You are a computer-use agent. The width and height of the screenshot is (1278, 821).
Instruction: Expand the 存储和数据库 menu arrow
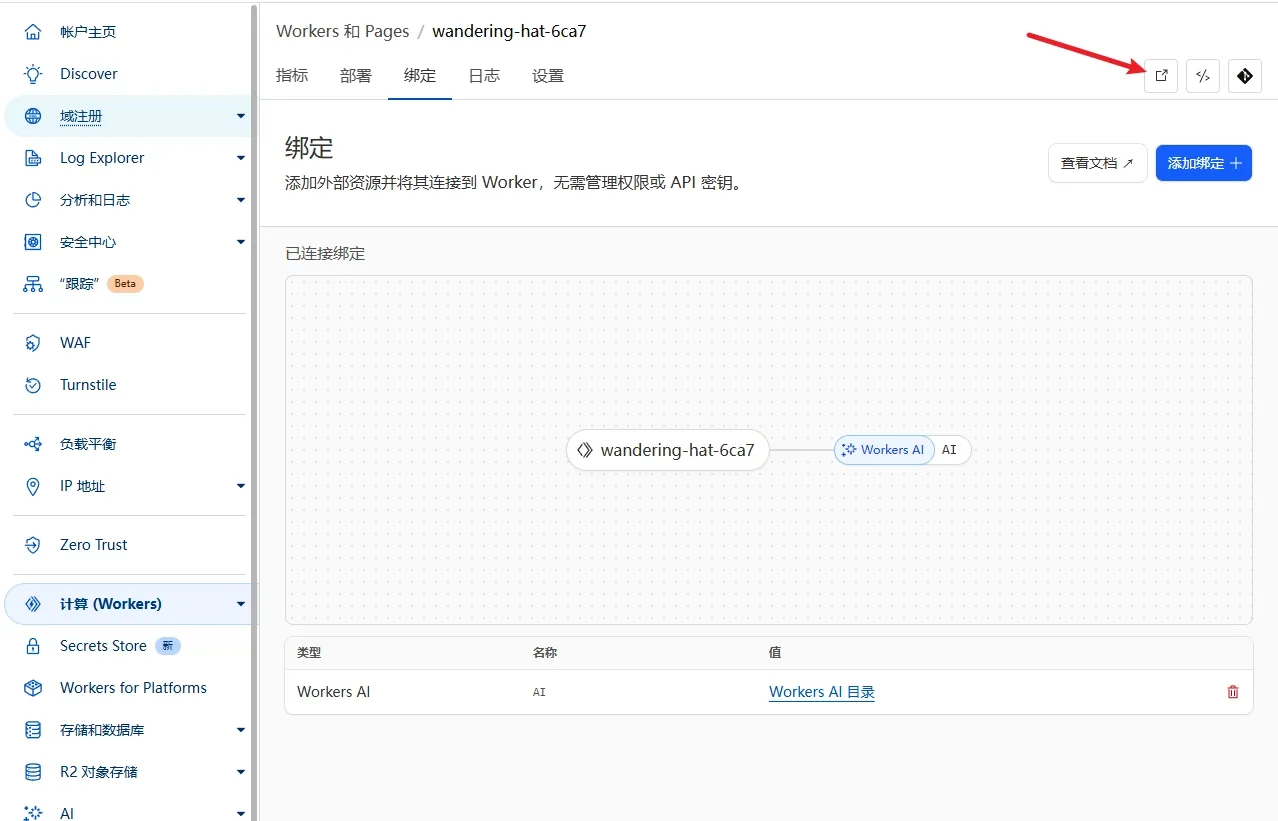pyautogui.click(x=241, y=730)
